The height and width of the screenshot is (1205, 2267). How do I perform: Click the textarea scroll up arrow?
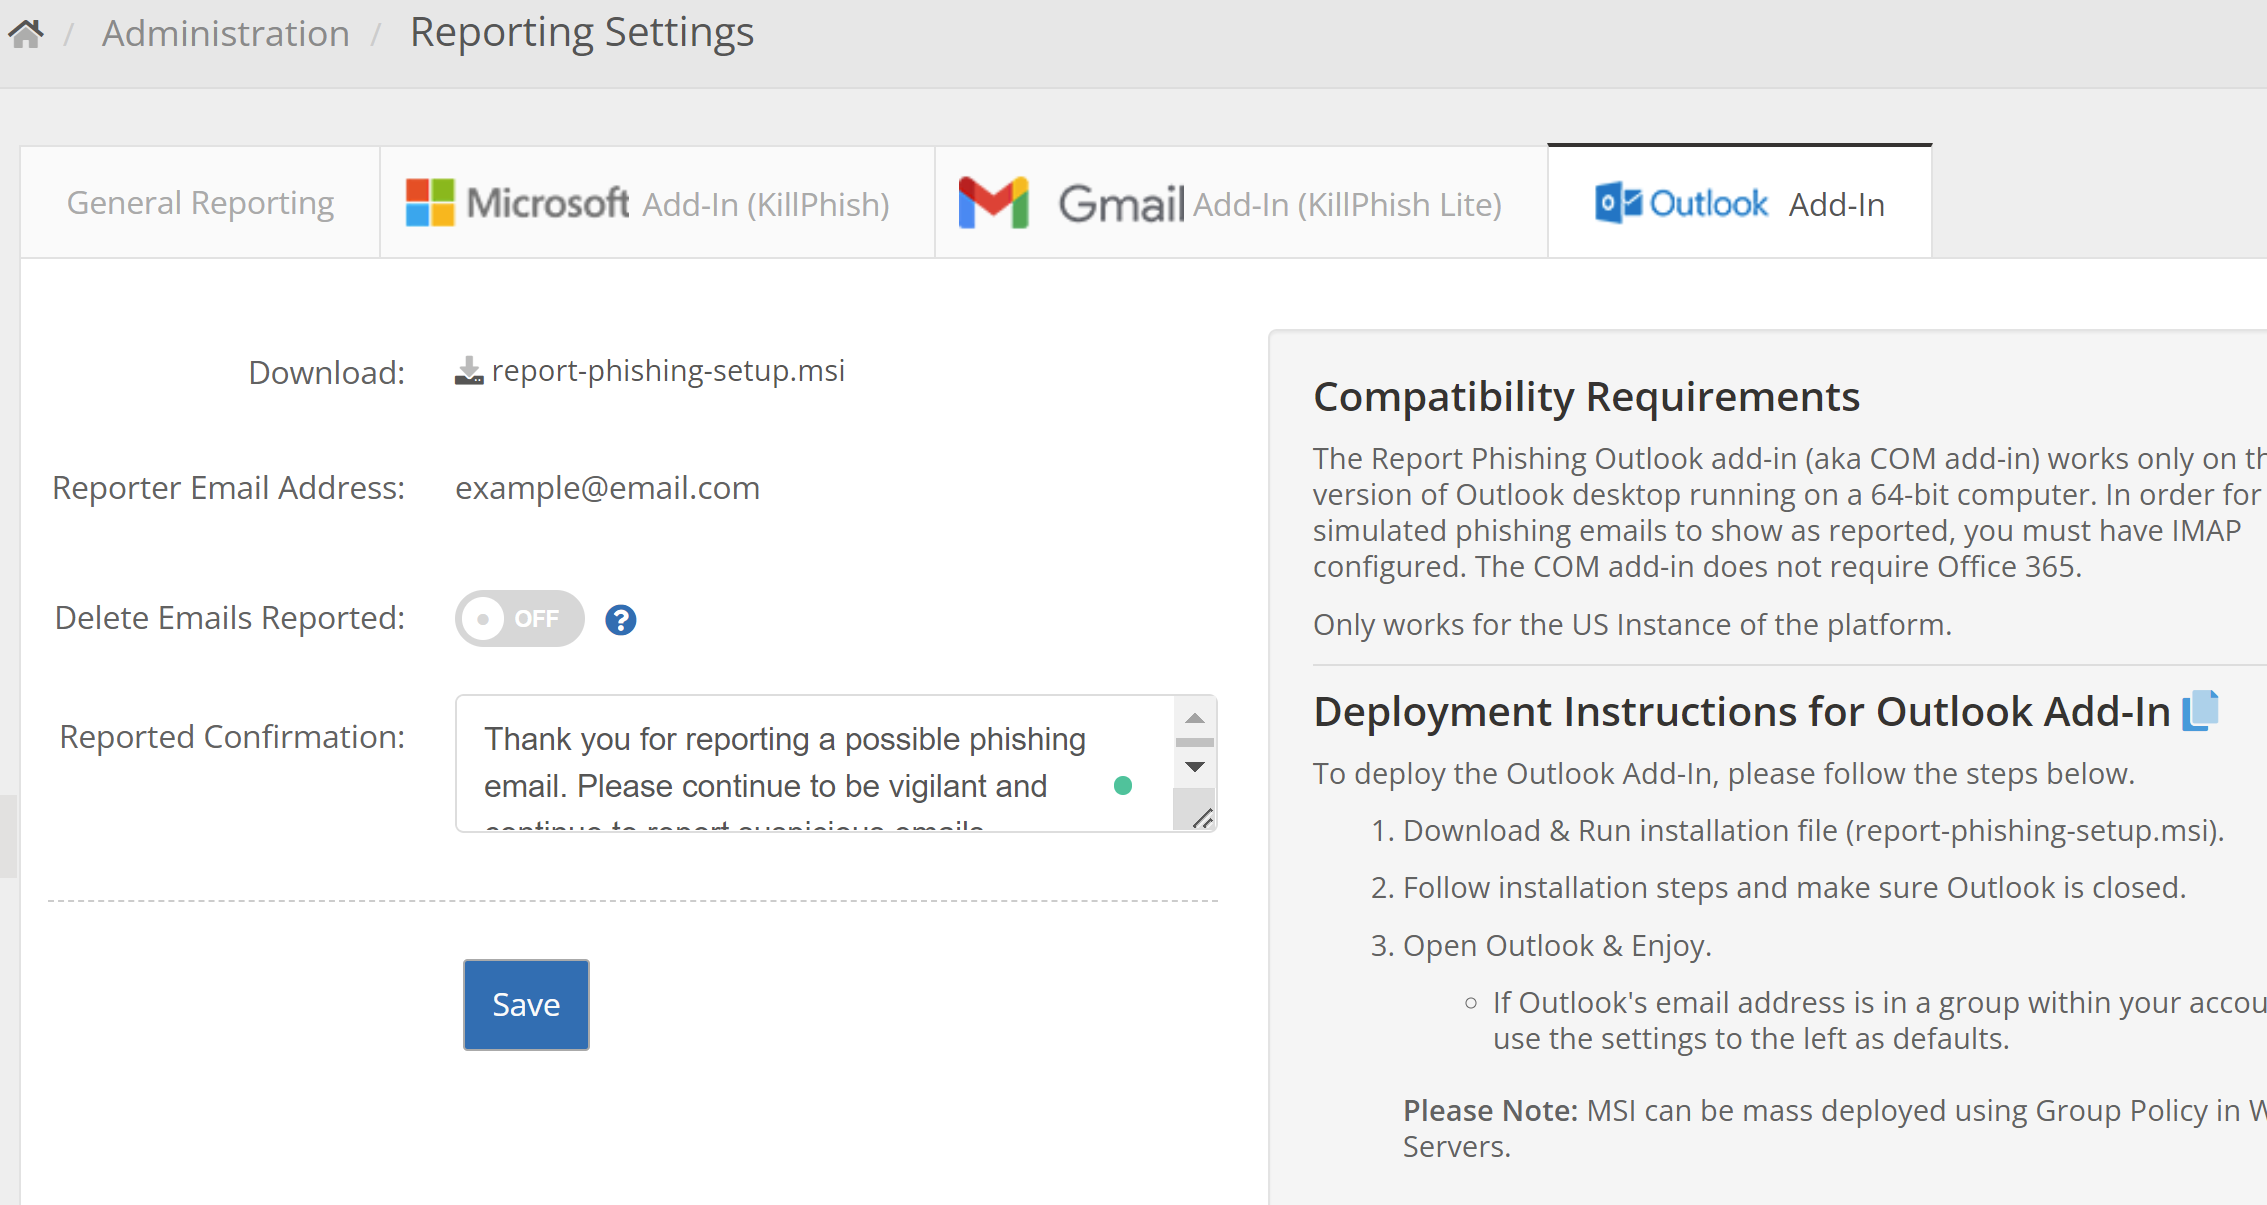coord(1194,719)
